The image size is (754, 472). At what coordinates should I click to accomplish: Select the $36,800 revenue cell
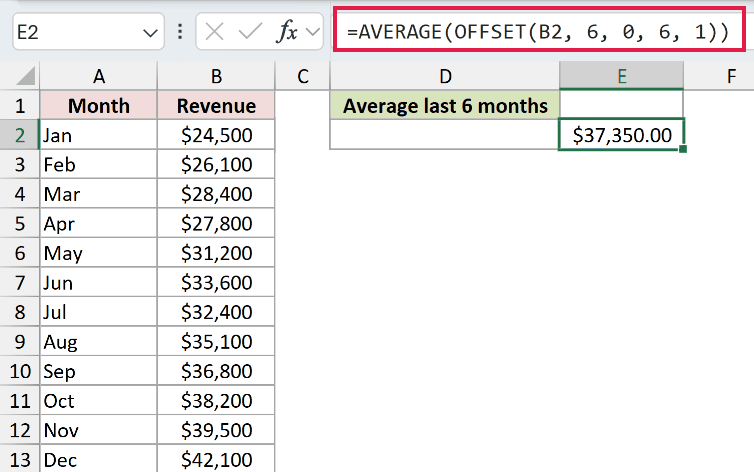coord(216,371)
